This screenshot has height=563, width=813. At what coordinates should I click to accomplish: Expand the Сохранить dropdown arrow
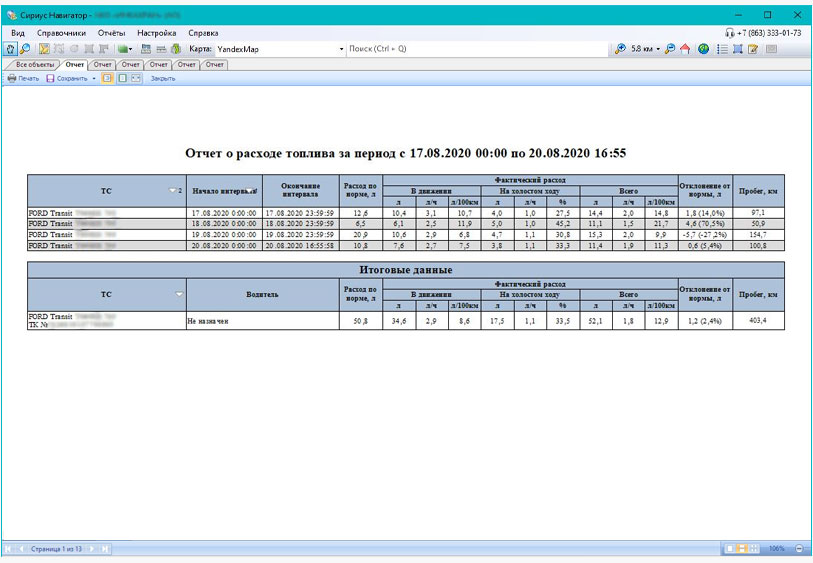[94, 78]
